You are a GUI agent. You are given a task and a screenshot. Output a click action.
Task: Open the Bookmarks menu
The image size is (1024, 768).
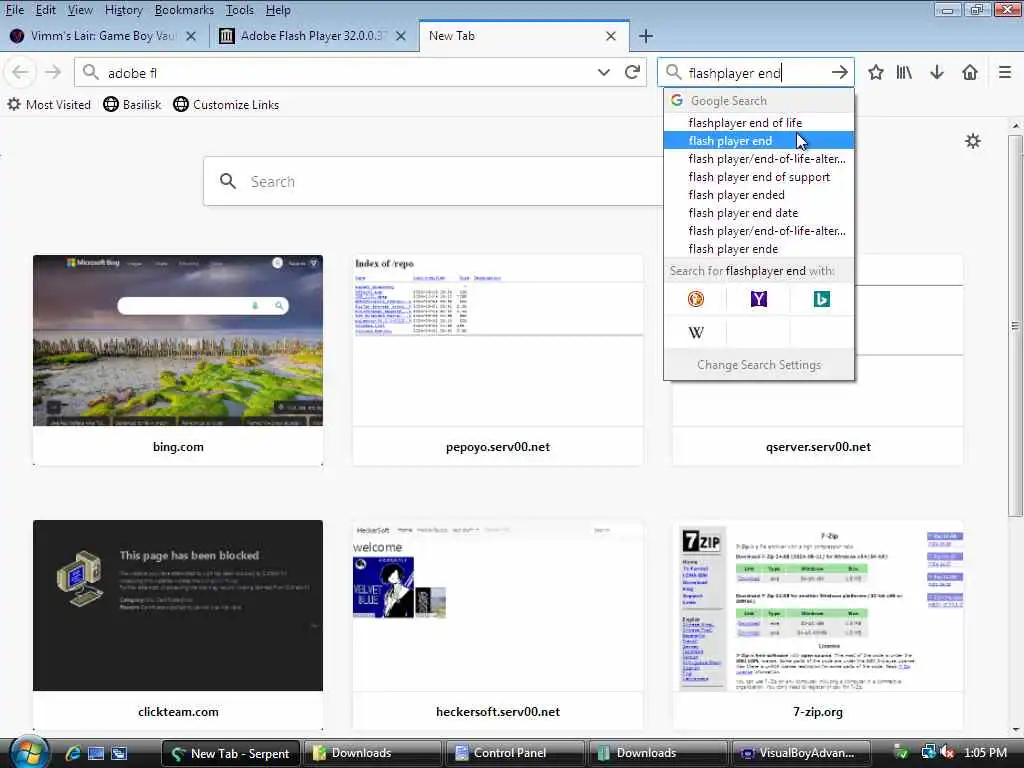(x=184, y=10)
